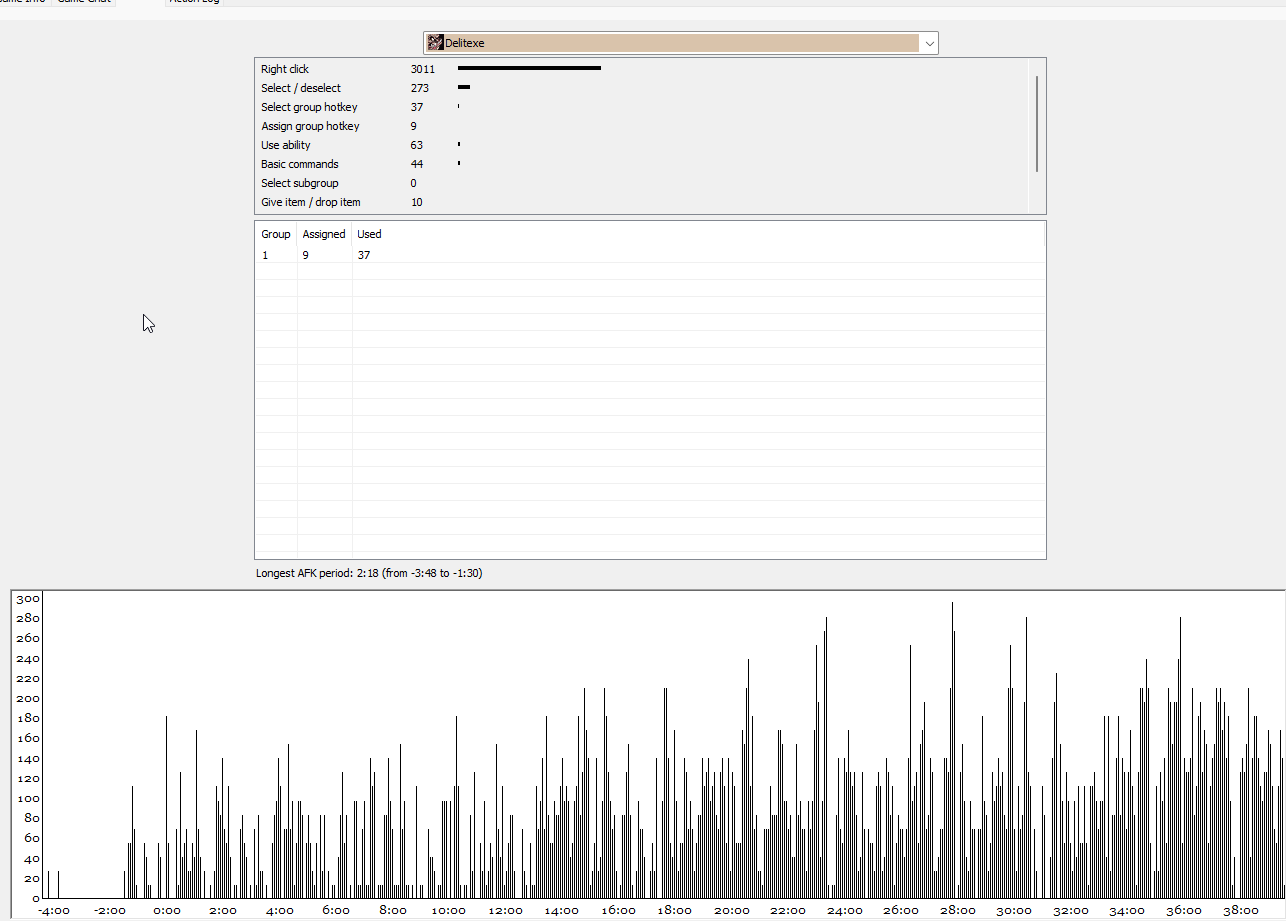This screenshot has width=1286, height=921.
Task: Open the Delitexe player dropdown arrow
Action: click(929, 43)
